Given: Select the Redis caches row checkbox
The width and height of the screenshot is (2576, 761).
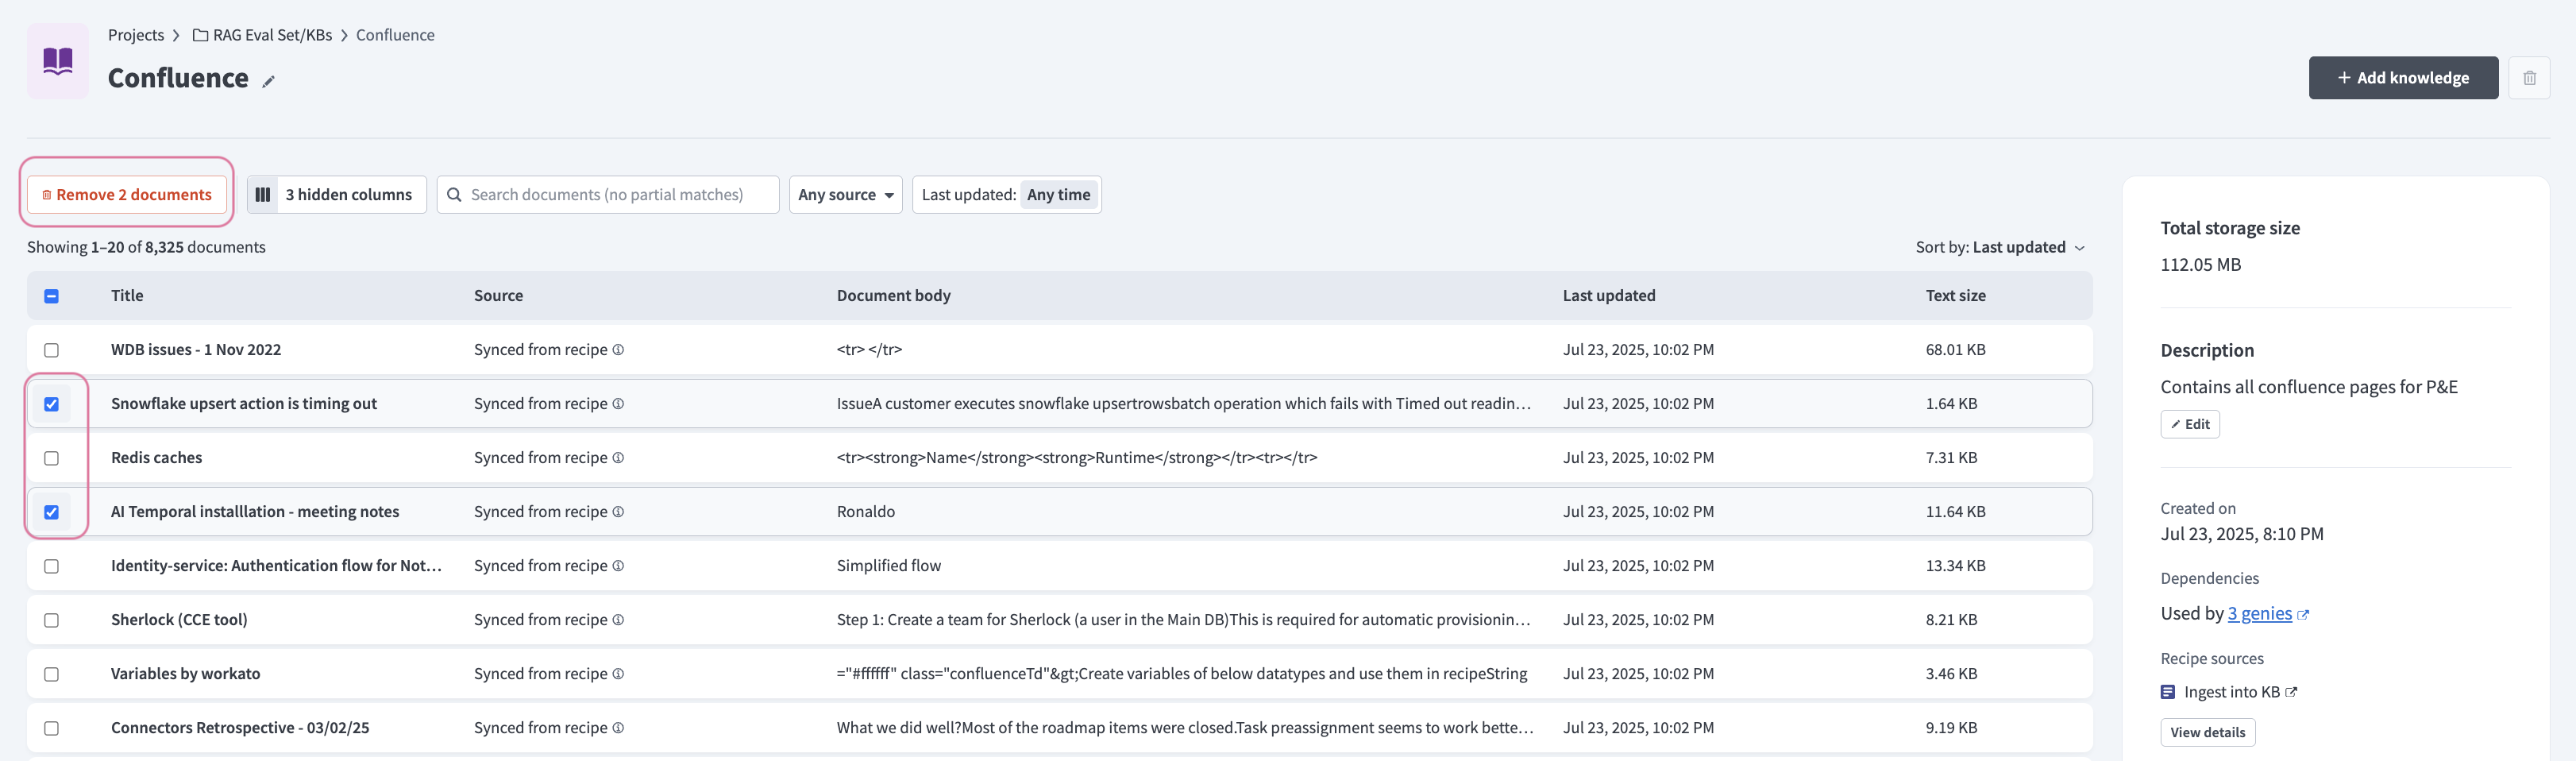Looking at the screenshot, I should pyautogui.click(x=52, y=458).
